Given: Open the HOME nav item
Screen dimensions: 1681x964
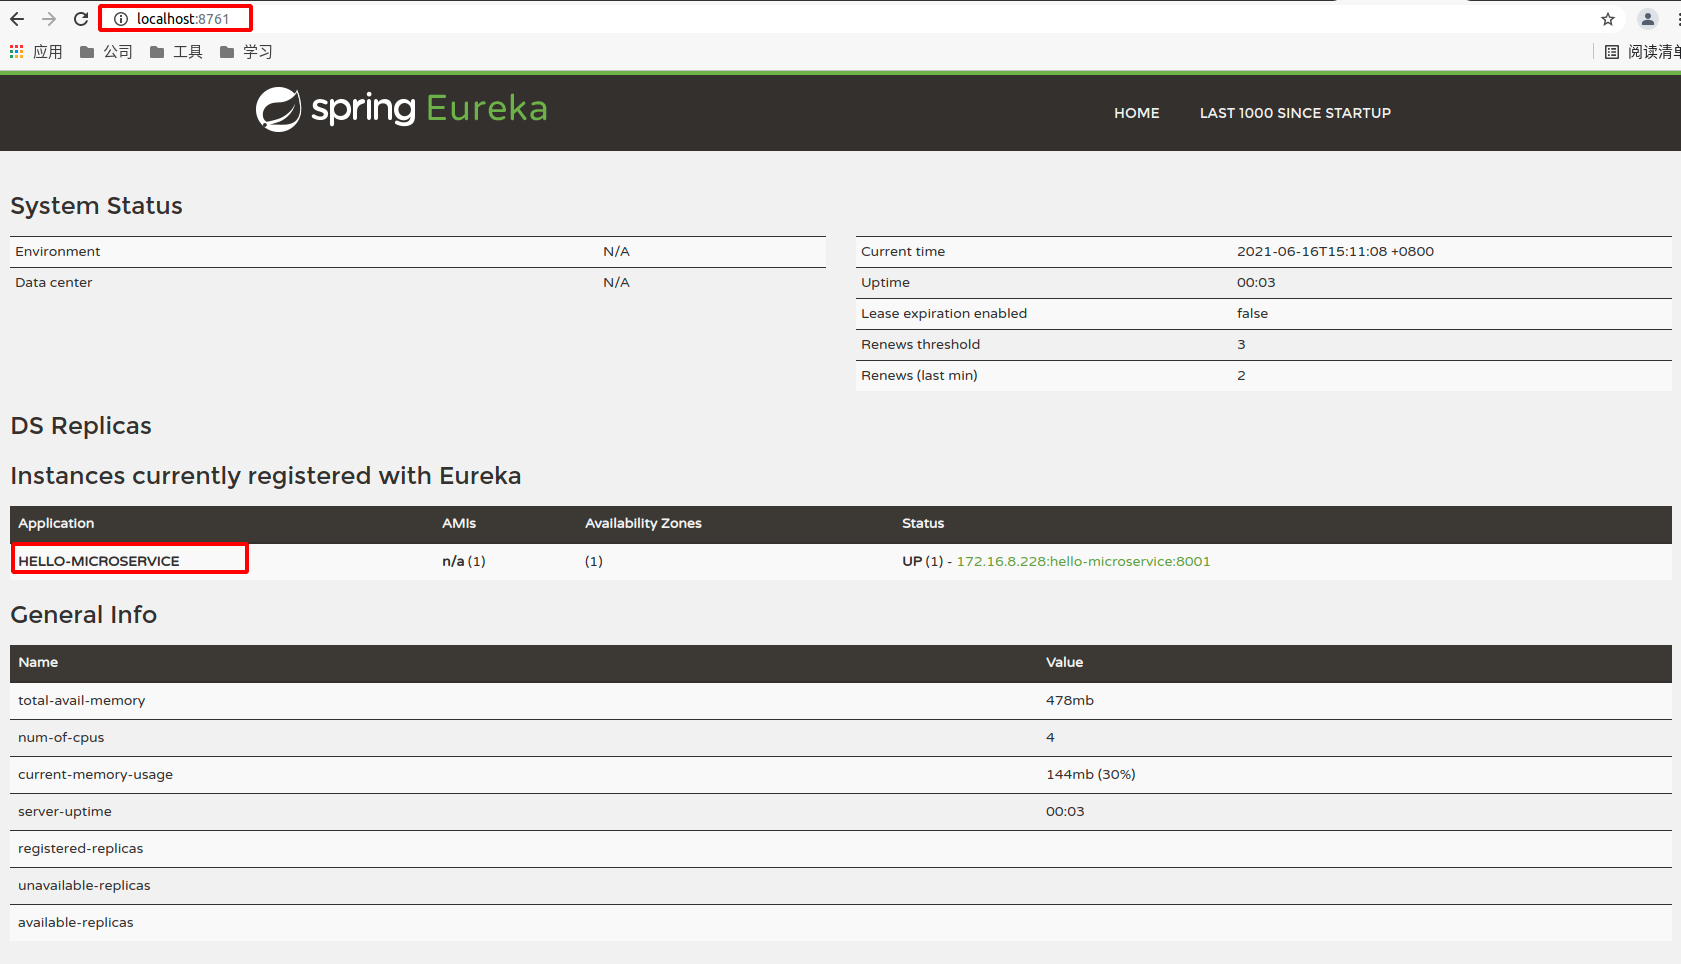Looking at the screenshot, I should 1137,113.
